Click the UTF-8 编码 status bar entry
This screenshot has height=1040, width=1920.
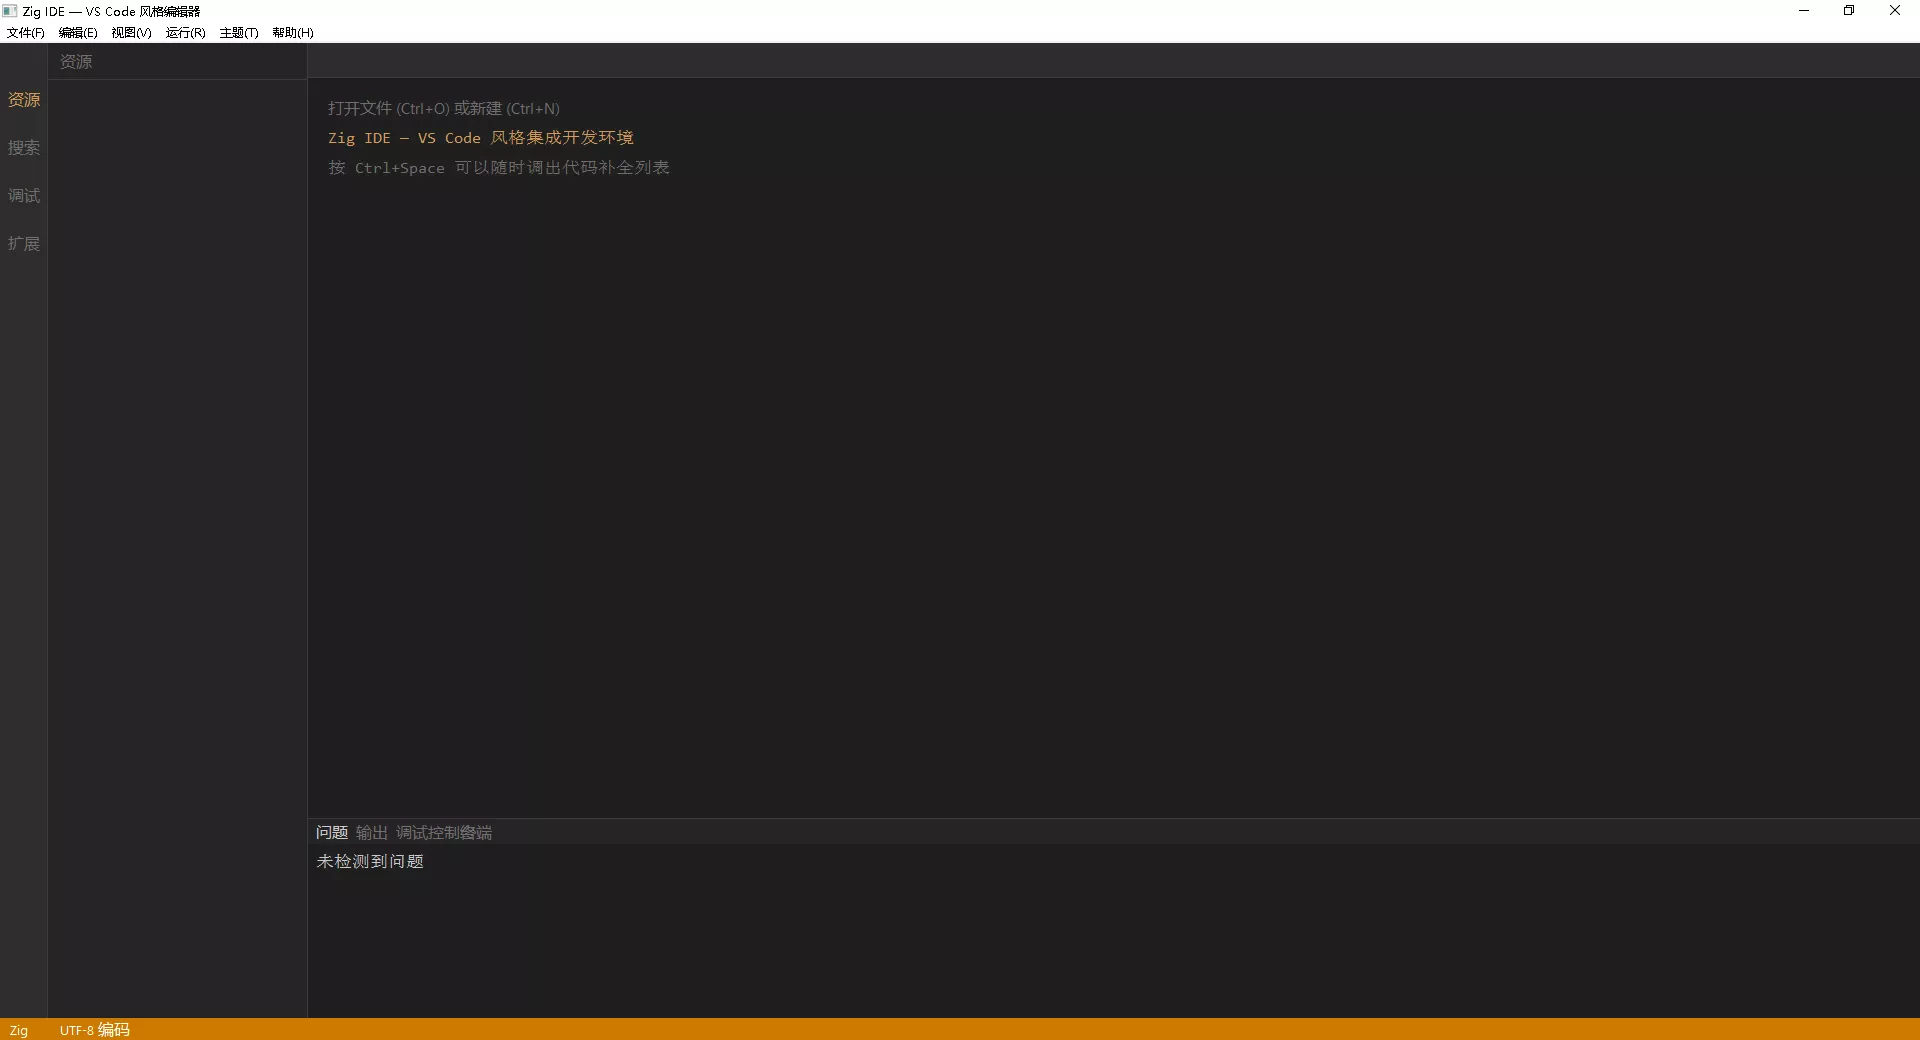[x=95, y=1030]
